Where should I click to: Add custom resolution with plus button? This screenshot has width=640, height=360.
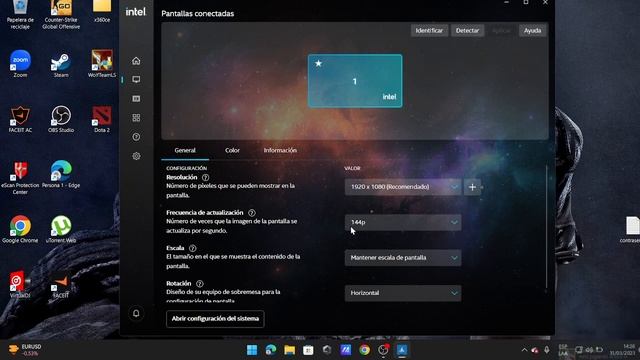(x=472, y=187)
